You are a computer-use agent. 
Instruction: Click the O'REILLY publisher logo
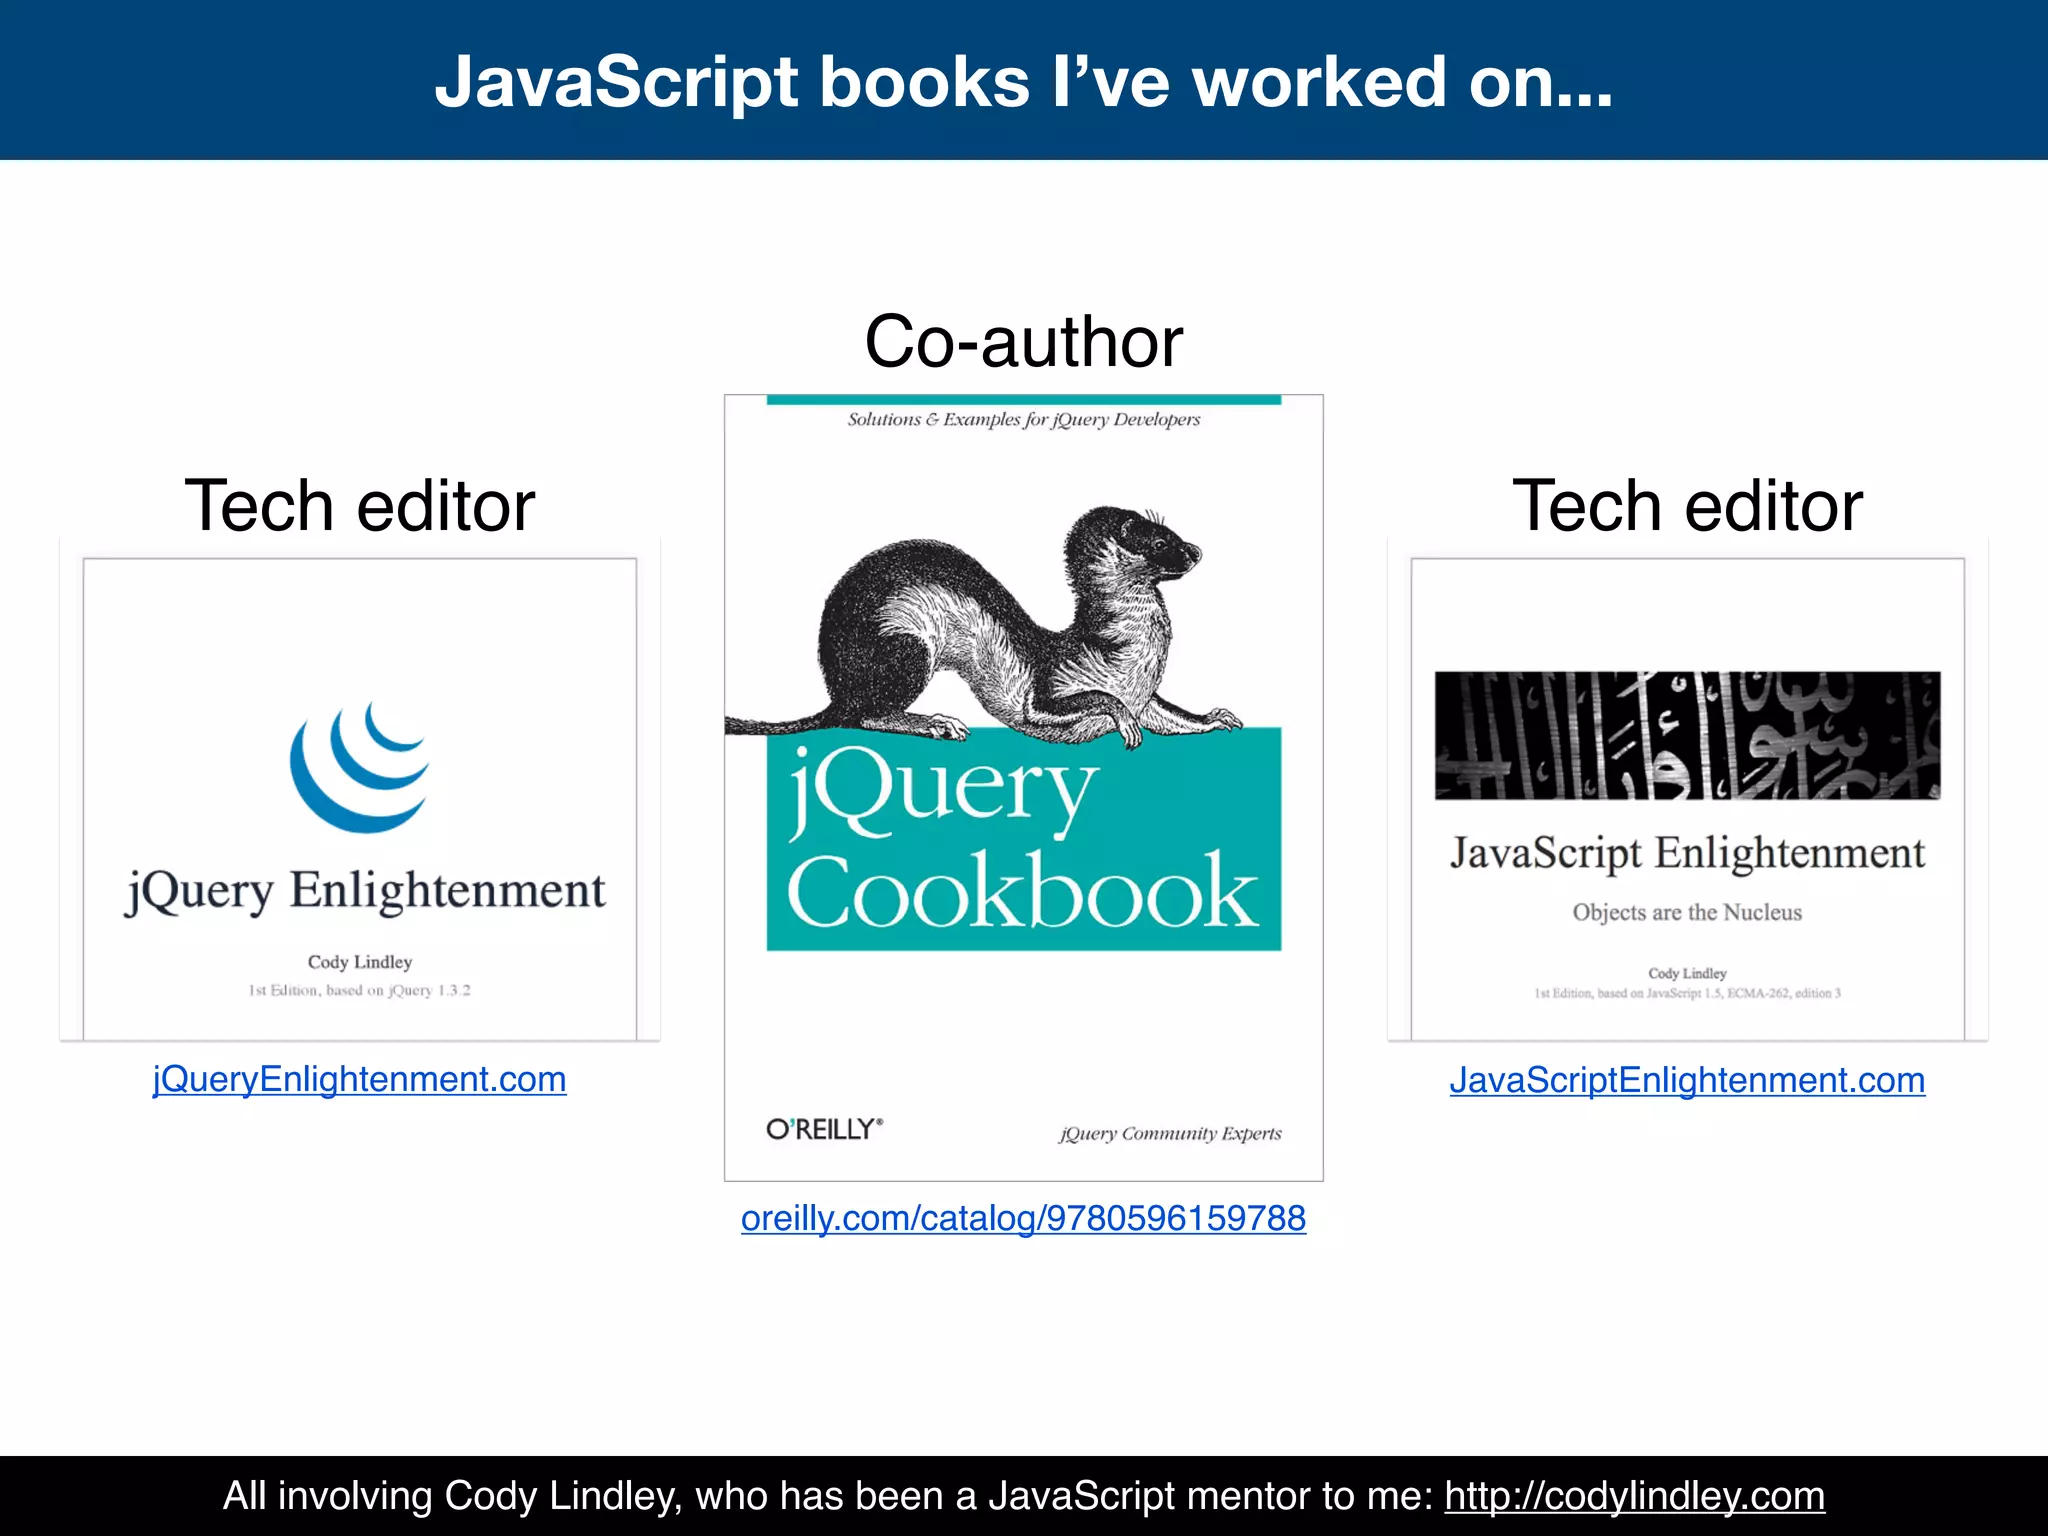click(x=824, y=1129)
